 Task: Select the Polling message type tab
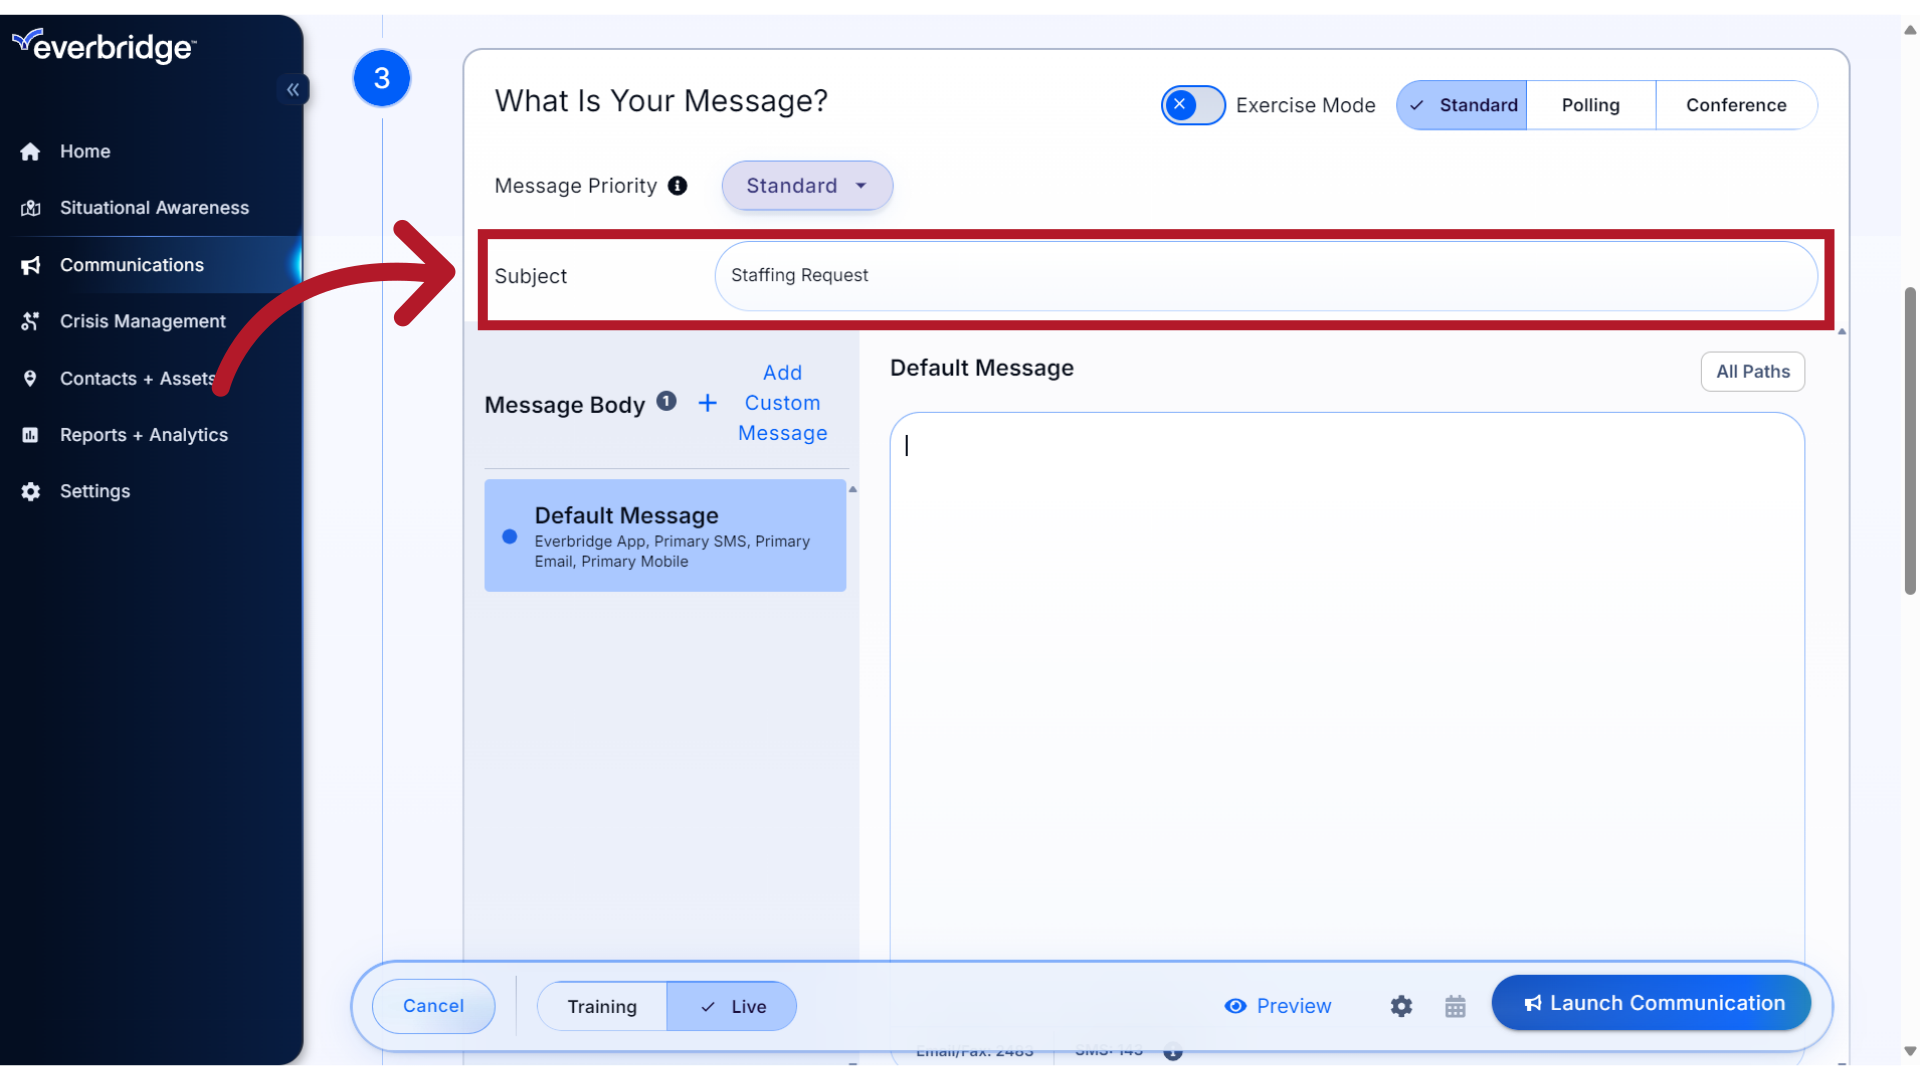click(x=1591, y=105)
